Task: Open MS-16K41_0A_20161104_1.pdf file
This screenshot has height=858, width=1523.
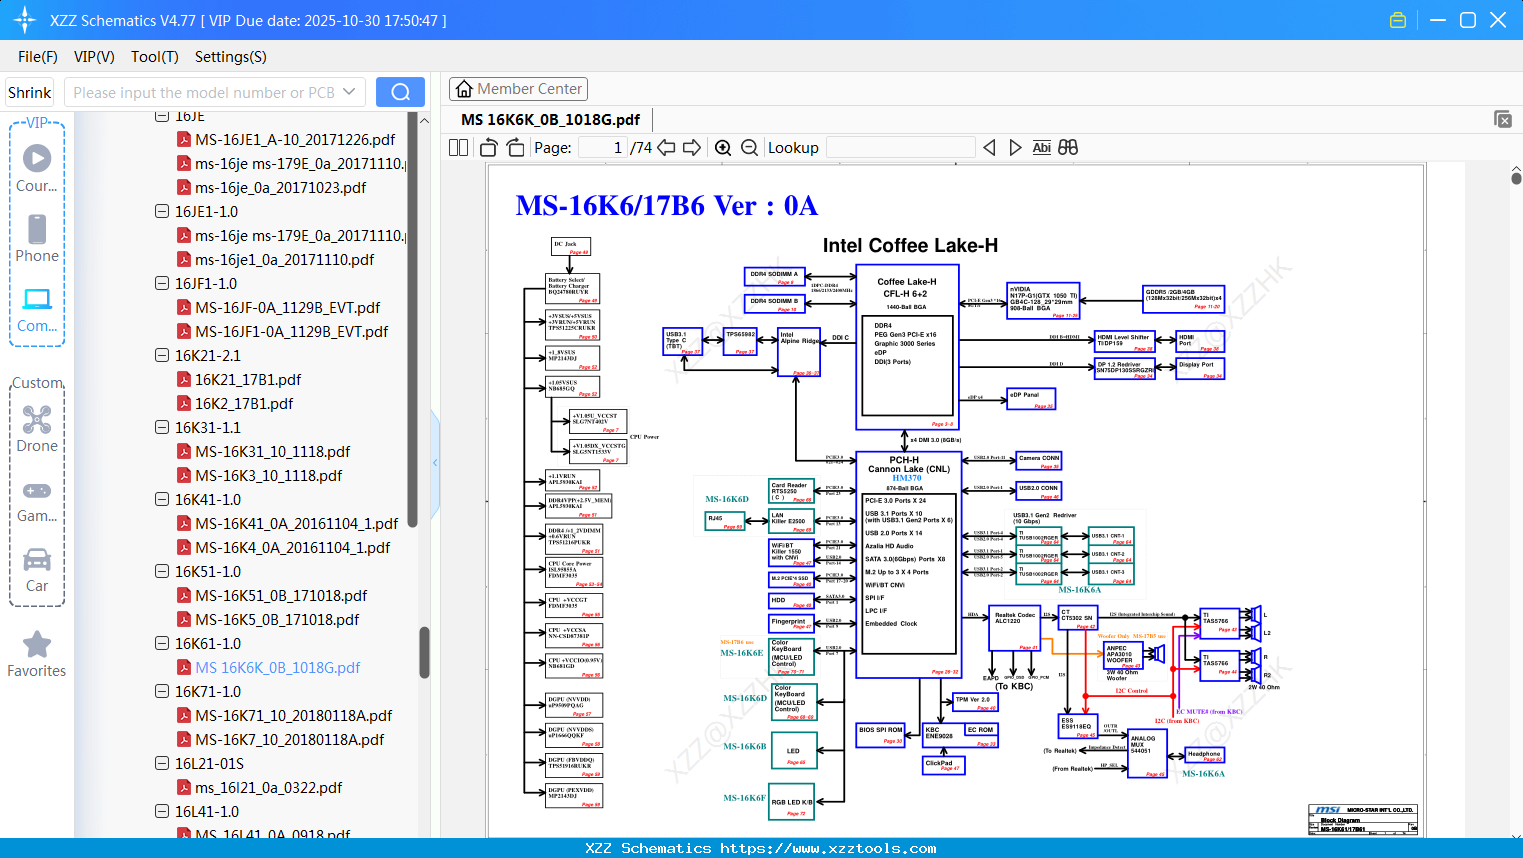Action: click(x=297, y=524)
